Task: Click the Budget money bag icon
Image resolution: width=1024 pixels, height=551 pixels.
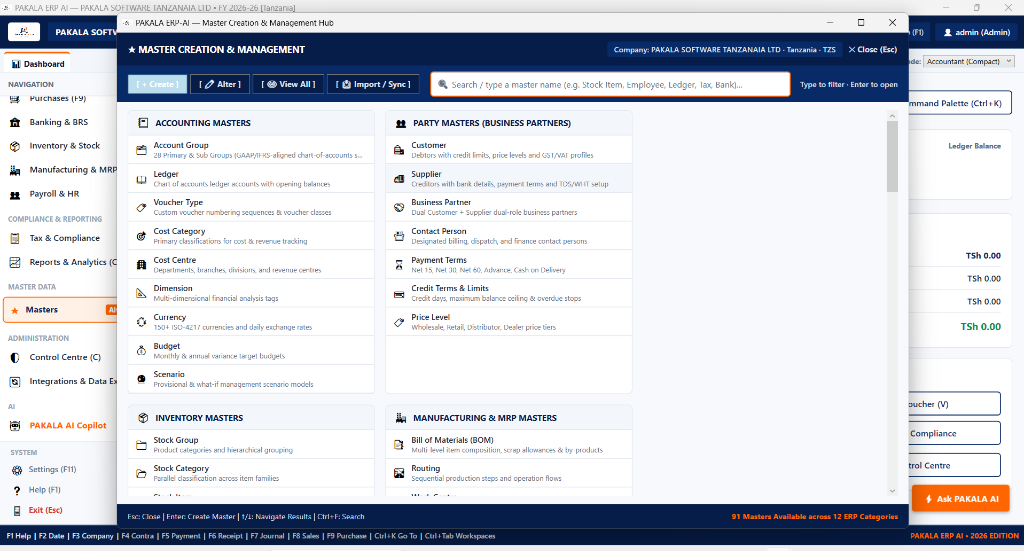Action: 141,351
